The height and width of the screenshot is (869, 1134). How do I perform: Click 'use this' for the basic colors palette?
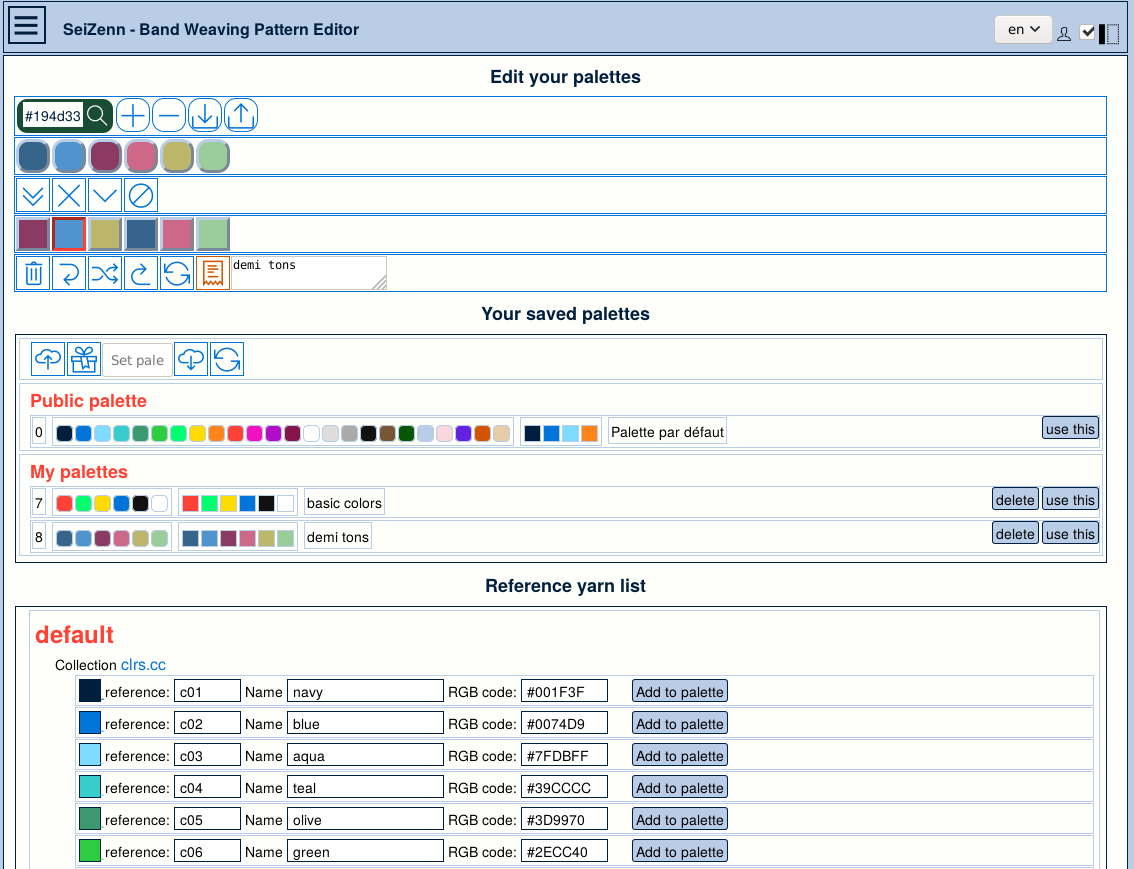[x=1070, y=498]
